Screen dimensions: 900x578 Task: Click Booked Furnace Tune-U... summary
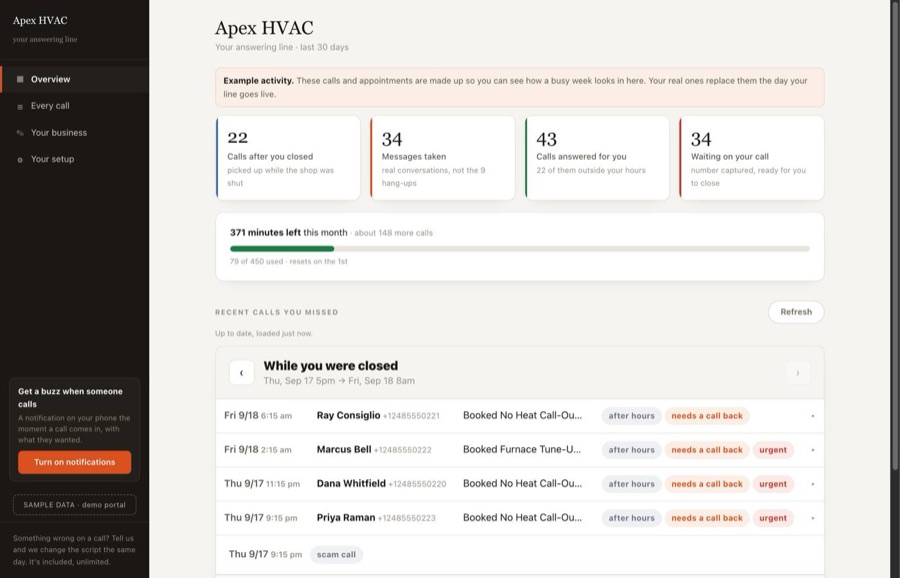[x=522, y=449]
